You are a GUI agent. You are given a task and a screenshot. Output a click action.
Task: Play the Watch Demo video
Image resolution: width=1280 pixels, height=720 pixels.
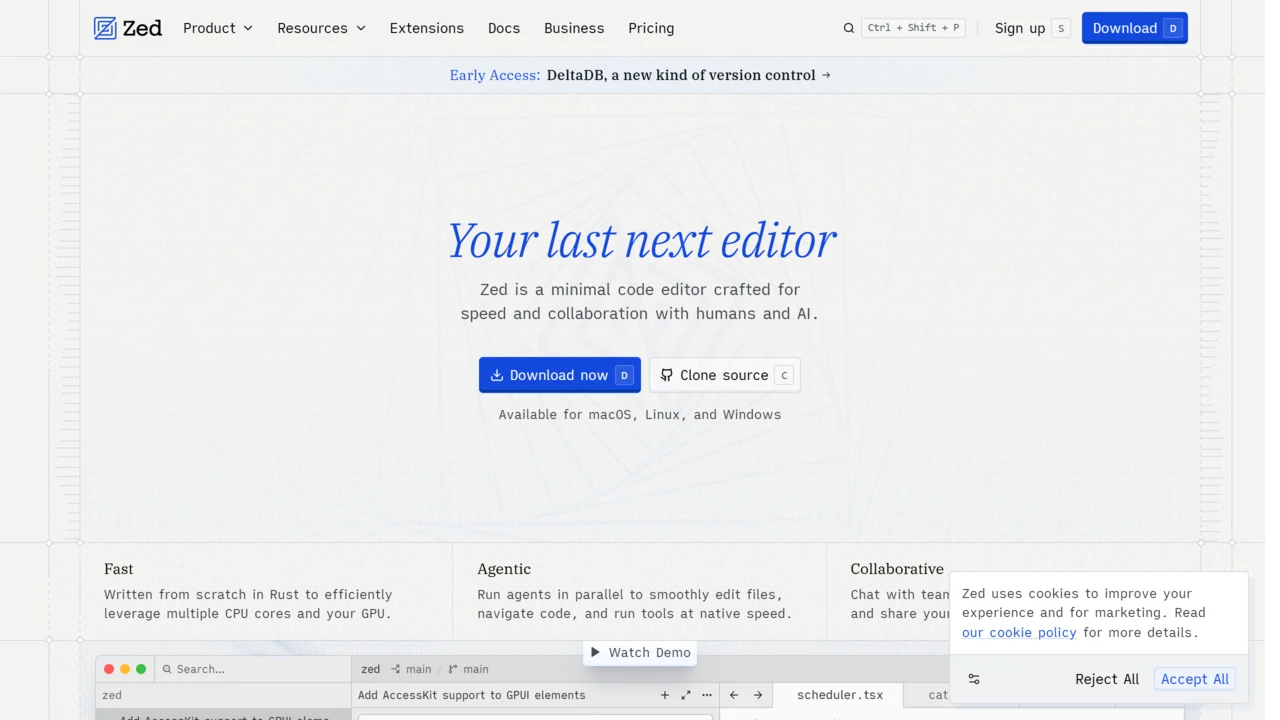pyautogui.click(x=640, y=652)
